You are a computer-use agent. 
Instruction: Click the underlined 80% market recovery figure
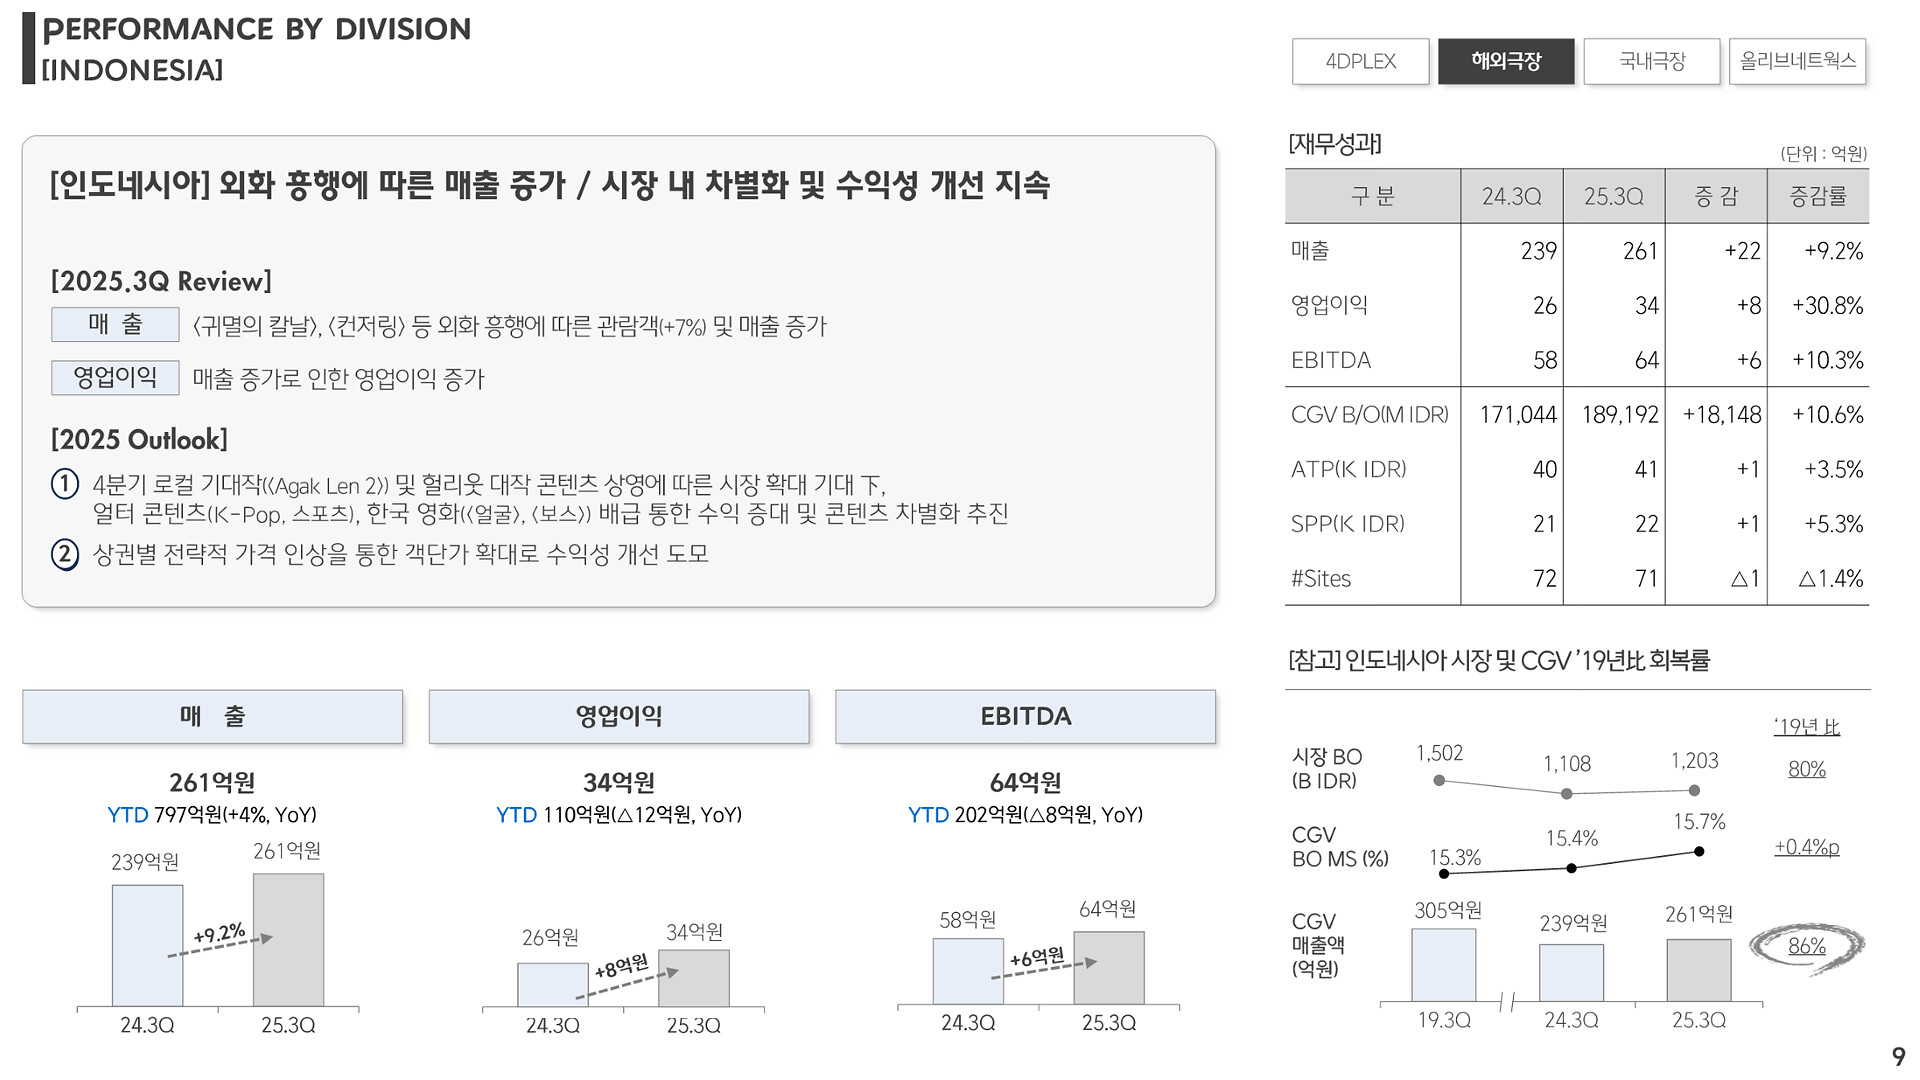1806,769
